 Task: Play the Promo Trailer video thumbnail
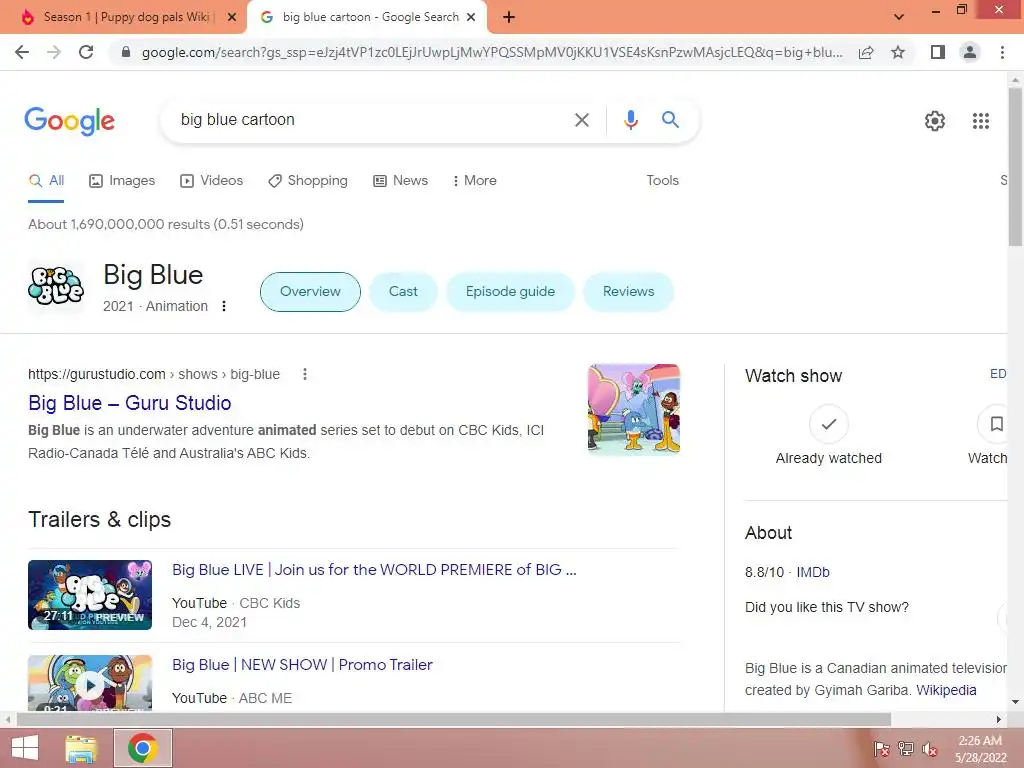tap(90, 683)
